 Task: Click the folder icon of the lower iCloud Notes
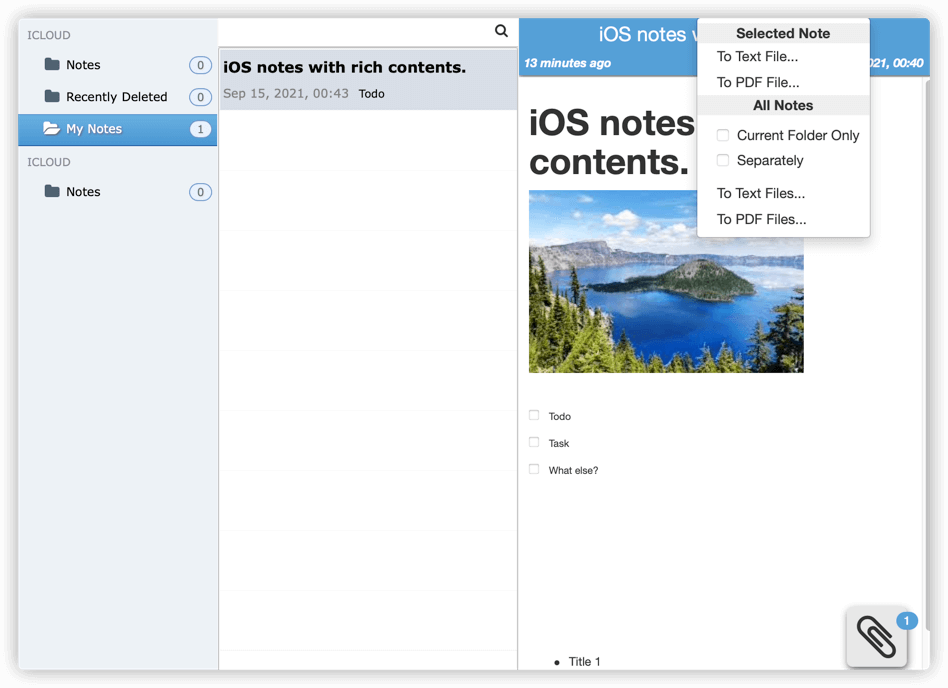coord(54,191)
